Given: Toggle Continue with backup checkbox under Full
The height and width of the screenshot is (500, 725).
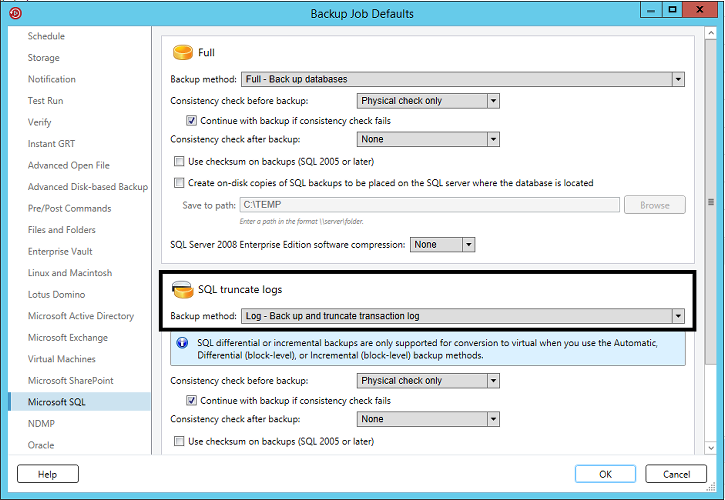Looking at the screenshot, I should [191, 121].
